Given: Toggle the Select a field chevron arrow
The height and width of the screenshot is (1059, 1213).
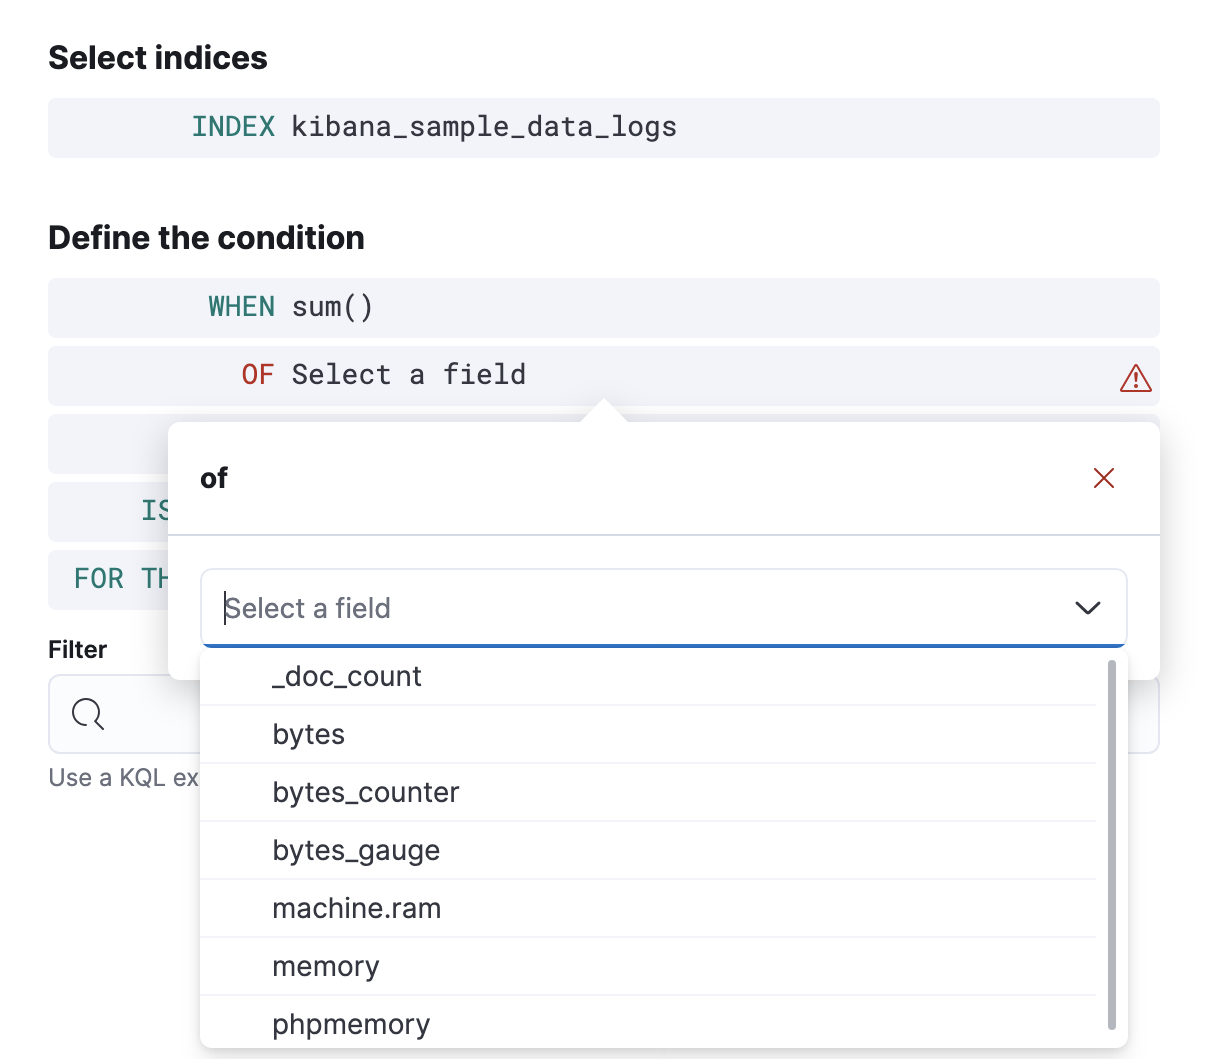Looking at the screenshot, I should tap(1087, 608).
